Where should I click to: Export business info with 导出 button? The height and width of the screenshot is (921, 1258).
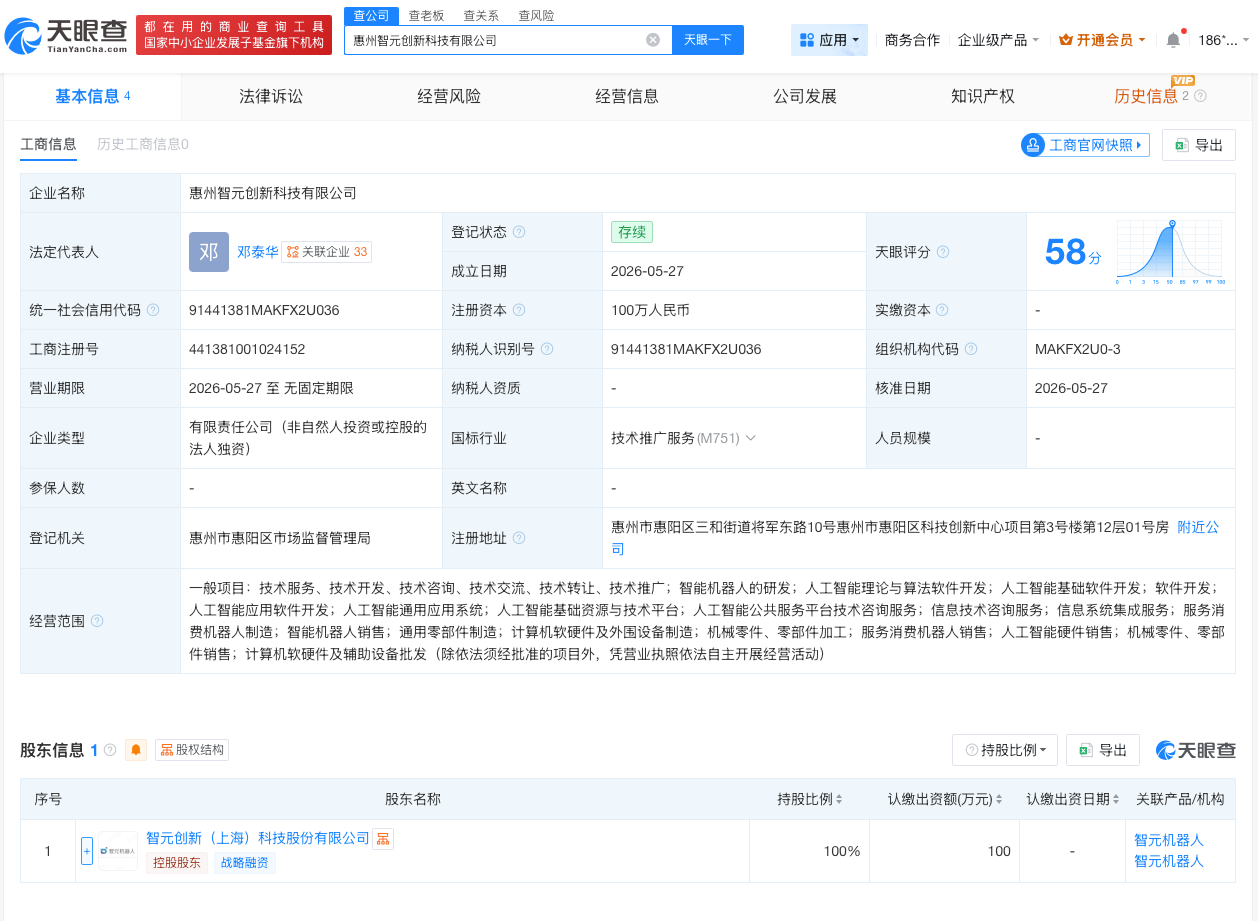(1199, 145)
